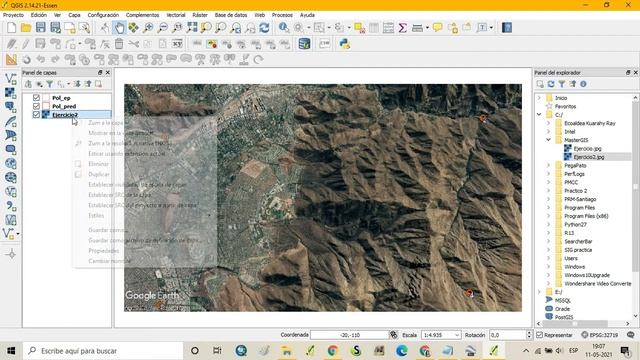Image resolution: width=640 pixels, height=360 pixels.
Task: Filter legend by map content funnel icon
Action: pos(49,84)
